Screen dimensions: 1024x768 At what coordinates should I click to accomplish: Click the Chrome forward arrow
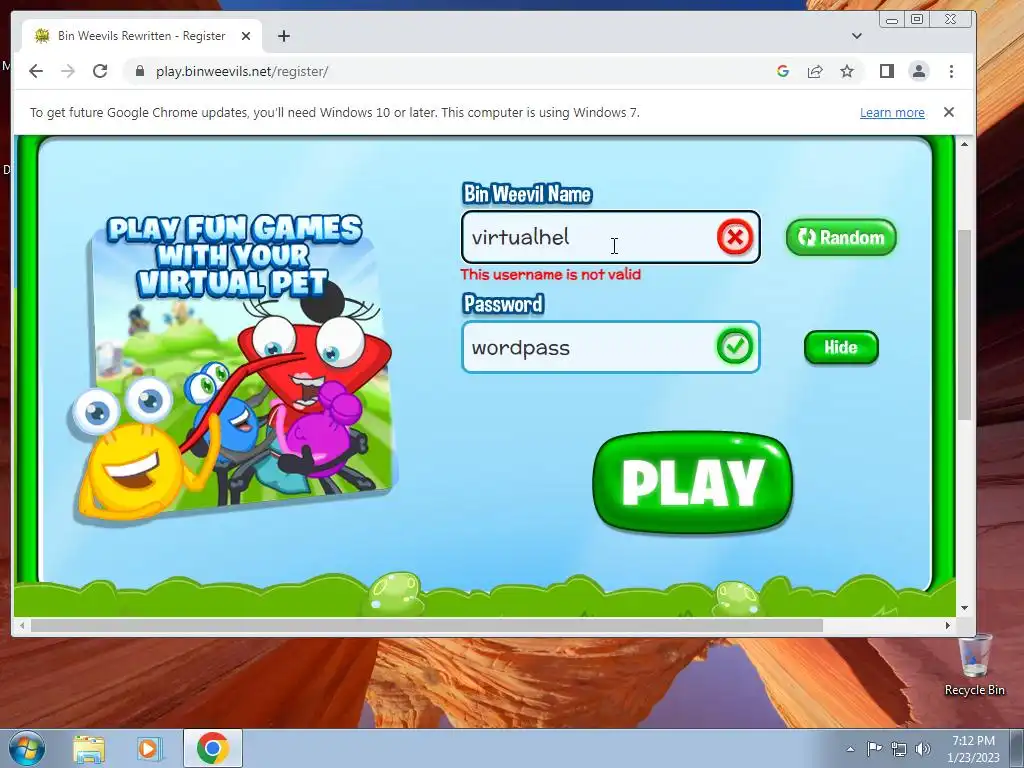coord(68,71)
